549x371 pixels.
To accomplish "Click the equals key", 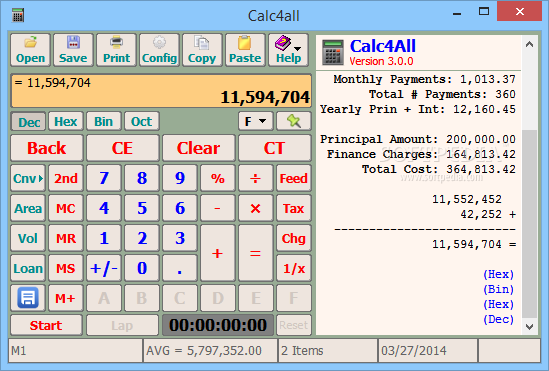I will pyautogui.click(x=256, y=253).
